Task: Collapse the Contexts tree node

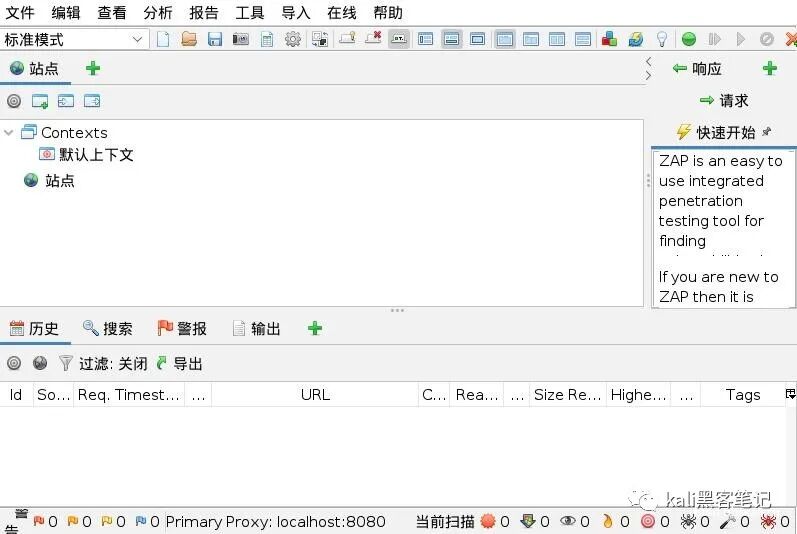Action: click(x=8, y=133)
